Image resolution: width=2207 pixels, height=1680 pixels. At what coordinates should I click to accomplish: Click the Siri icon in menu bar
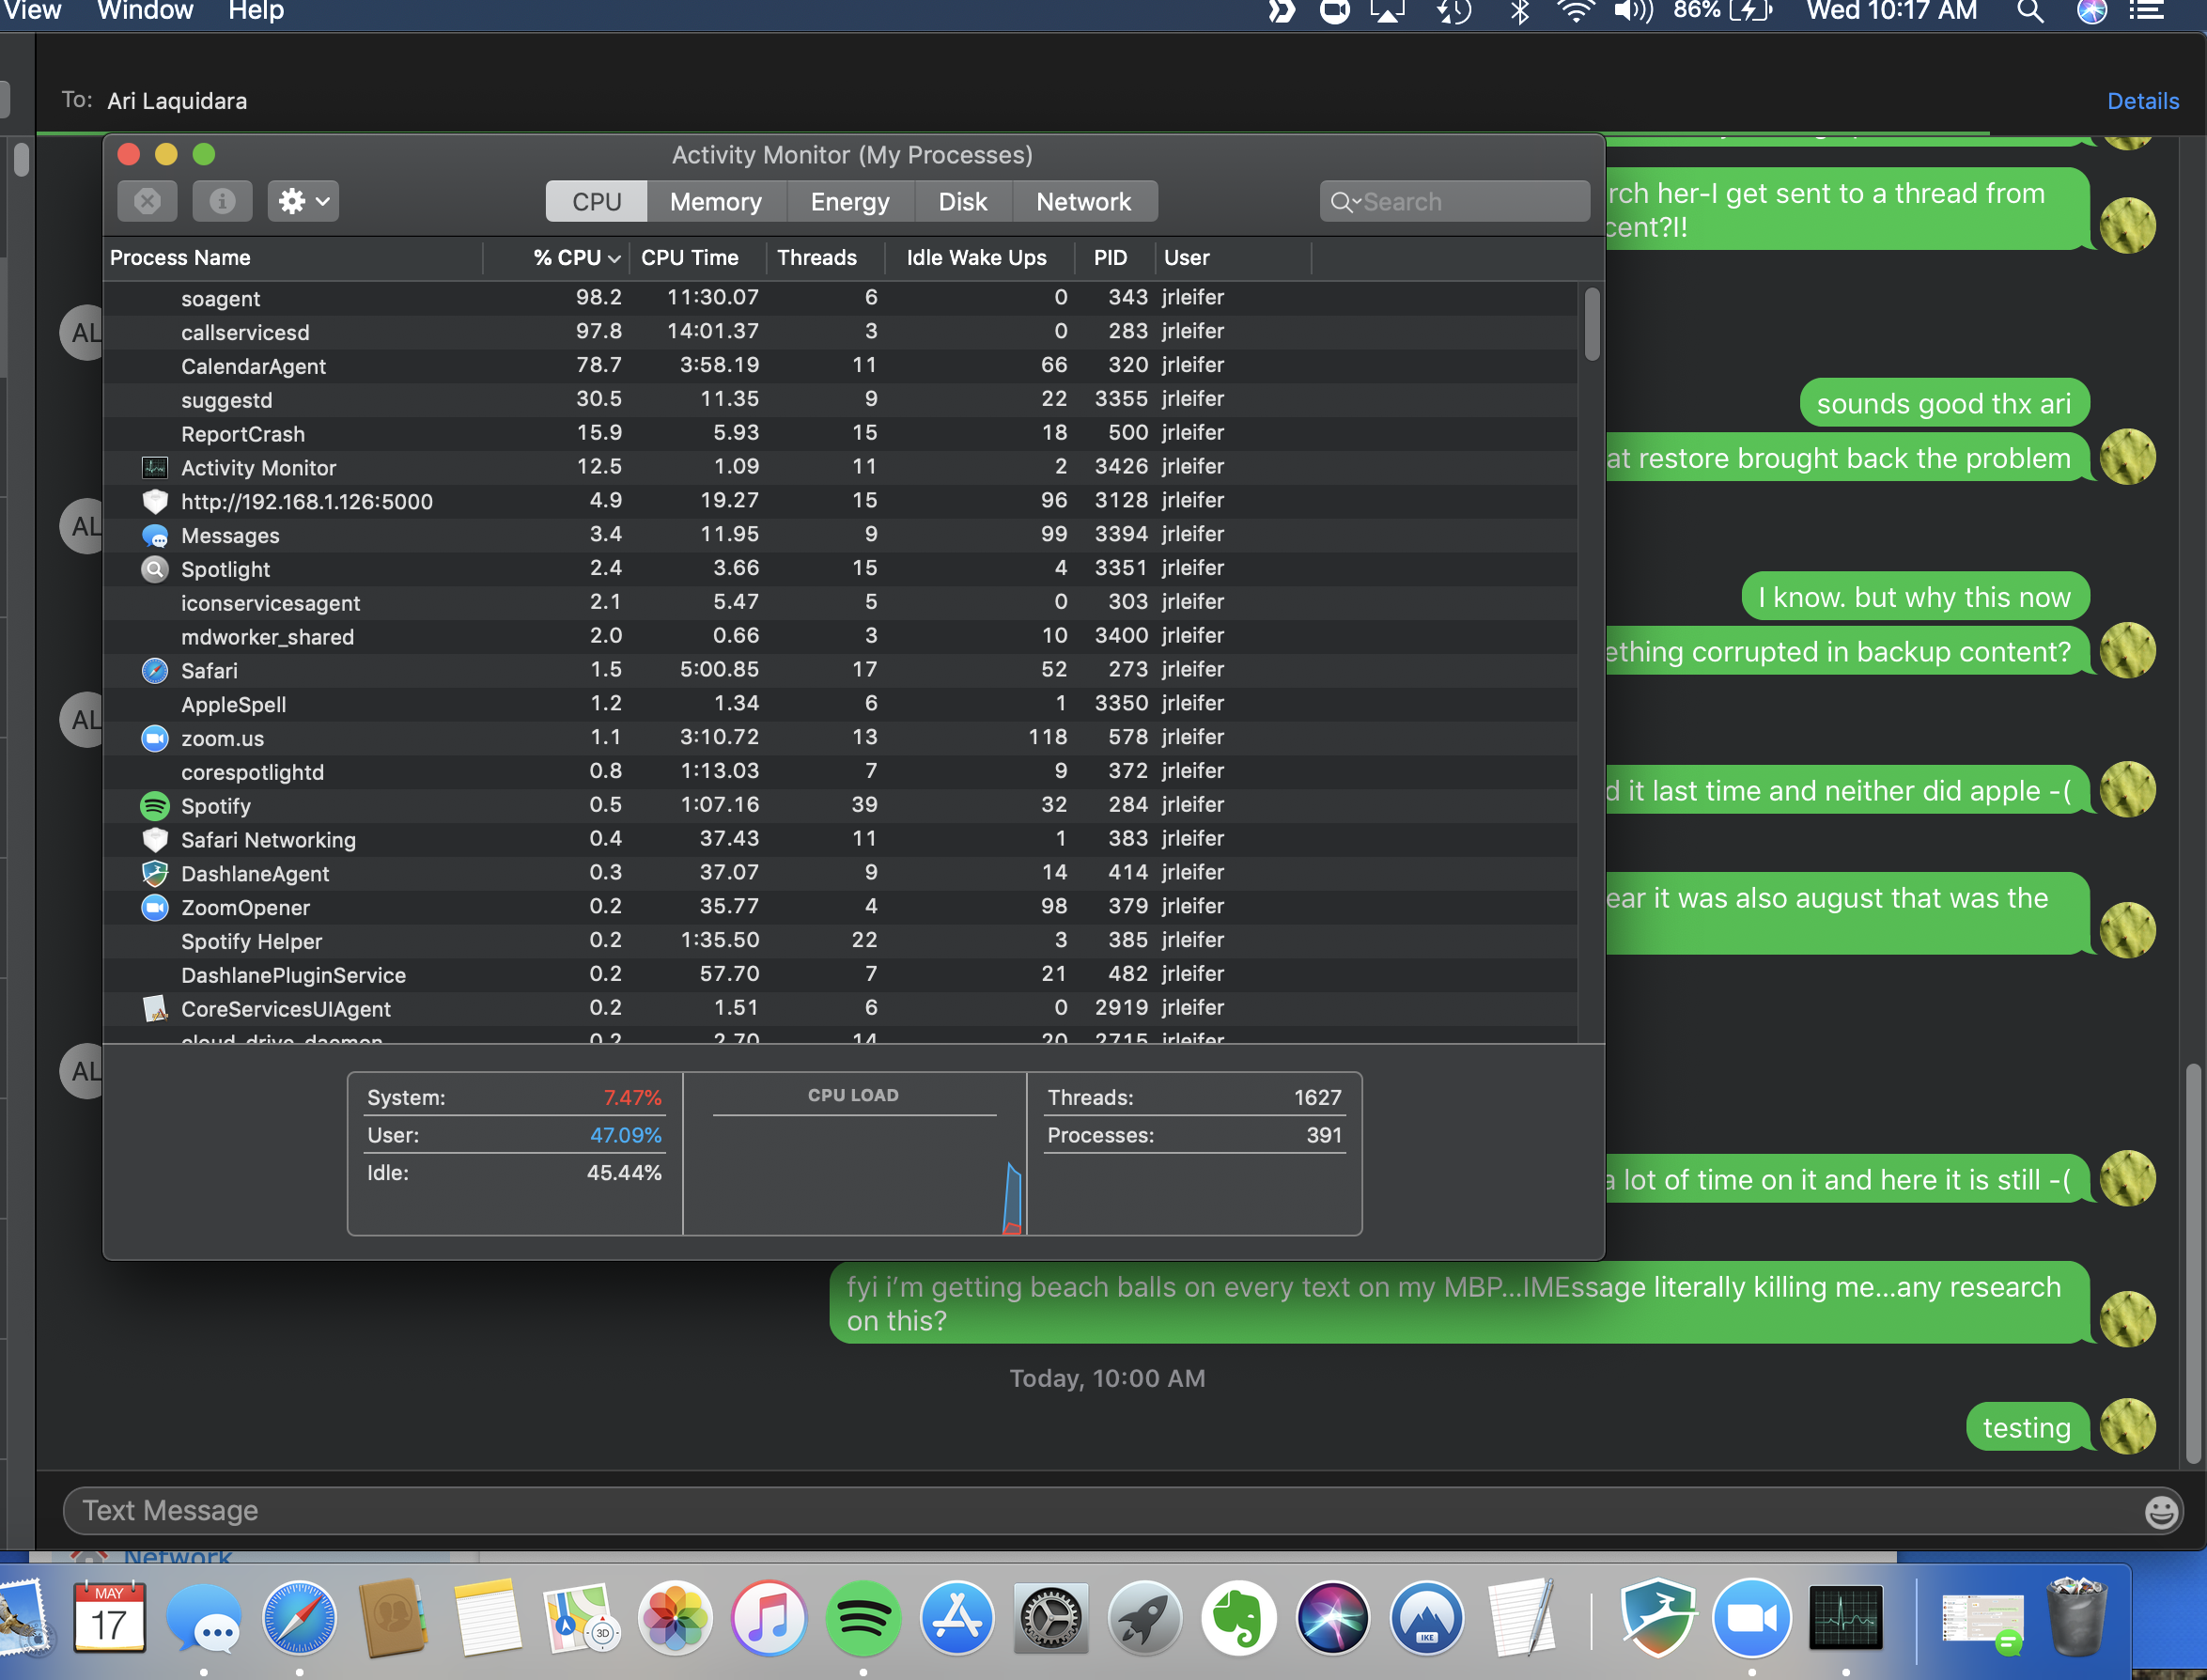click(2091, 12)
